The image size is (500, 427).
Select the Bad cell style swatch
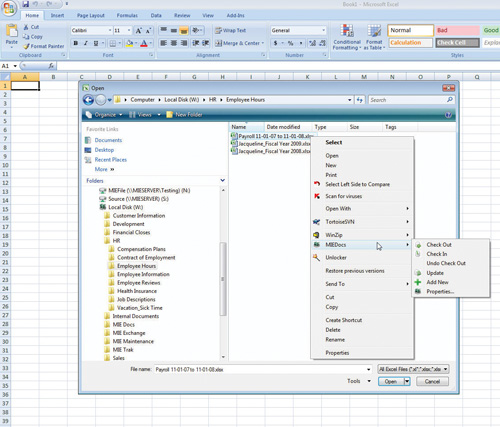[457, 30]
